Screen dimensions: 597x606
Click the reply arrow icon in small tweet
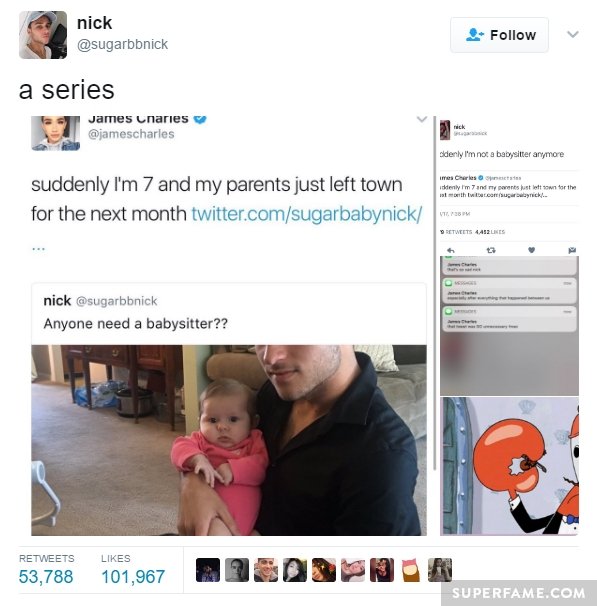pyautogui.click(x=451, y=250)
